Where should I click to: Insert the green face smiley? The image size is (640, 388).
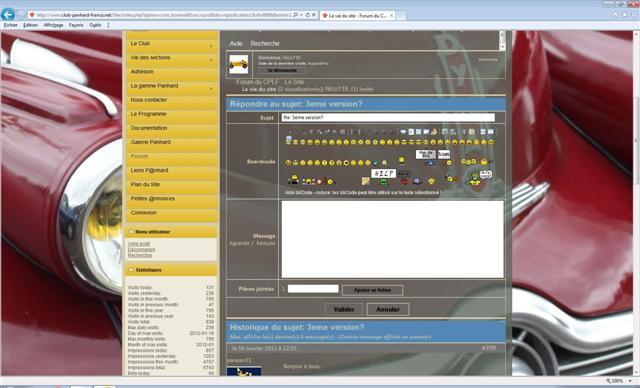[x=383, y=182]
